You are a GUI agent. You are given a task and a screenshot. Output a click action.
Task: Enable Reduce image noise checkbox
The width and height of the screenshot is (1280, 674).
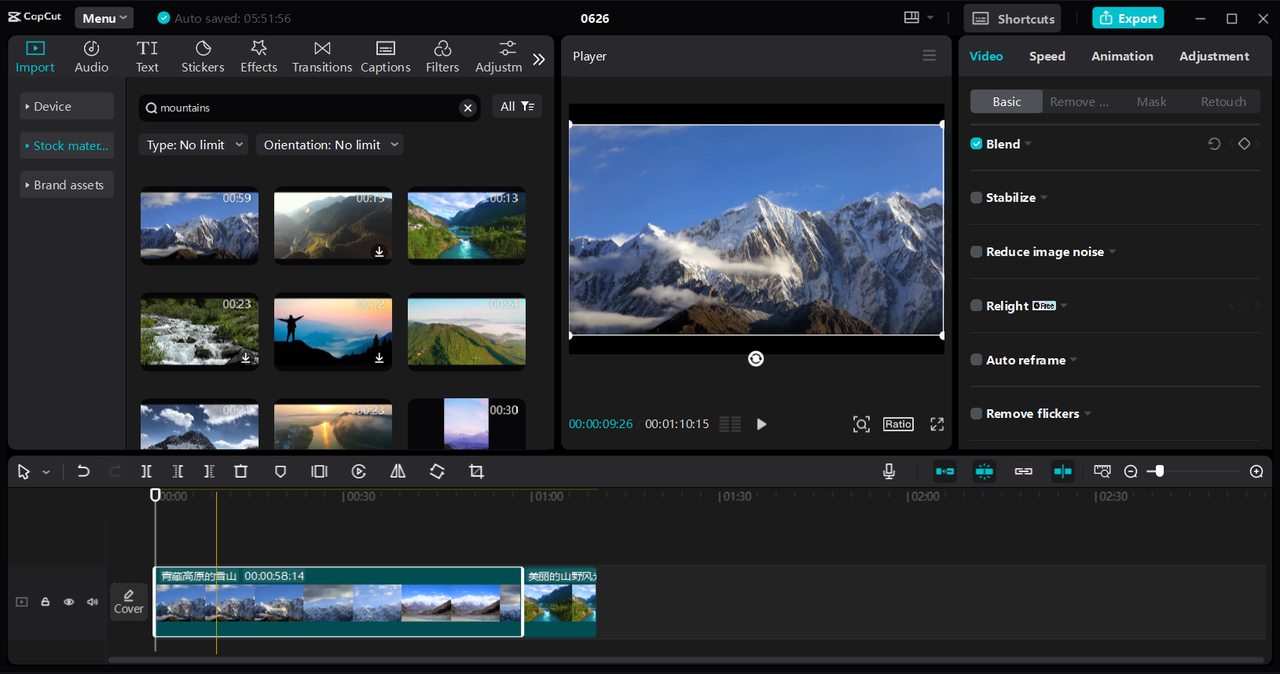pyautogui.click(x=976, y=252)
